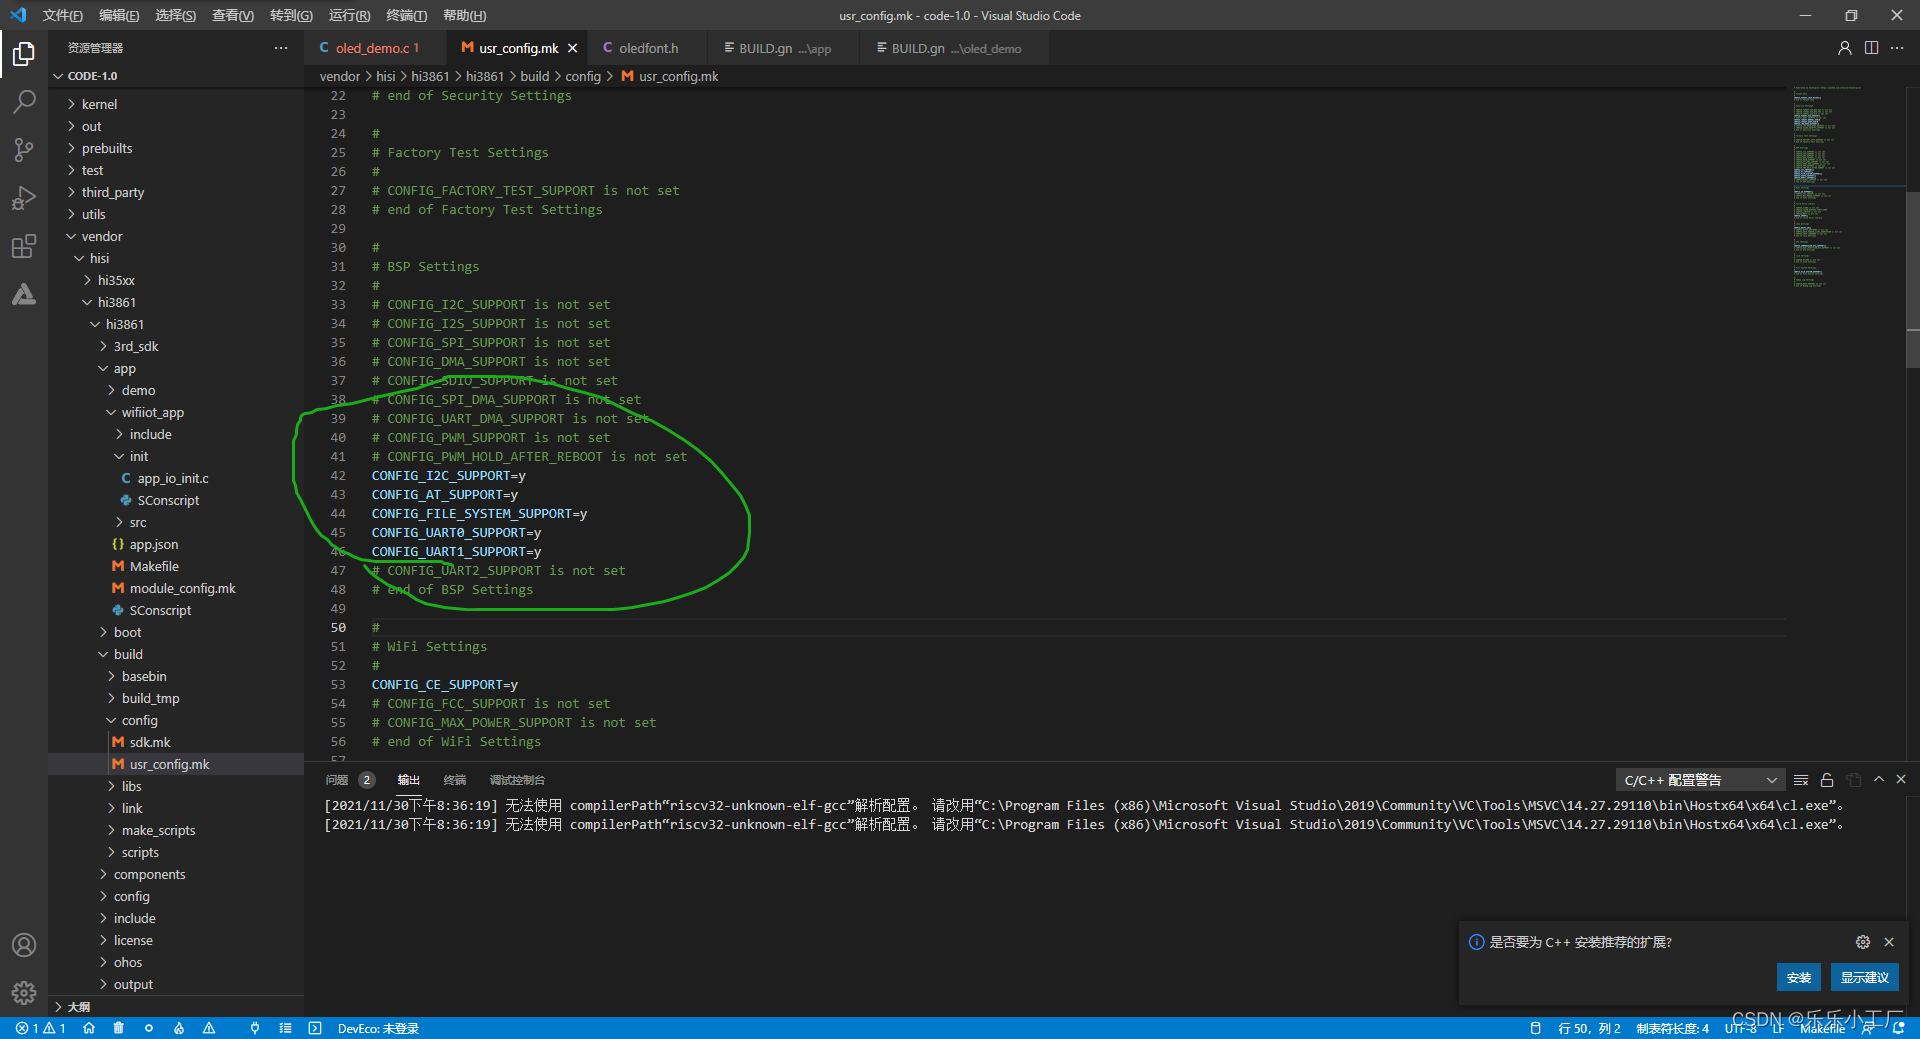Screen dimensions: 1920x1039
Task: Switch to the BUILD.gn ...\app tab
Action: [784, 48]
